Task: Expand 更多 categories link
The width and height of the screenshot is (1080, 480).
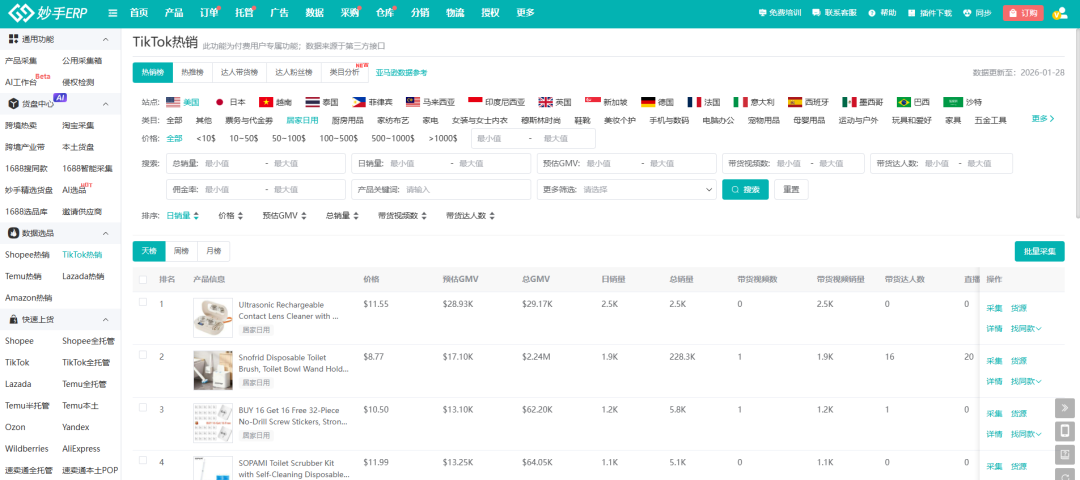Action: click(1043, 118)
